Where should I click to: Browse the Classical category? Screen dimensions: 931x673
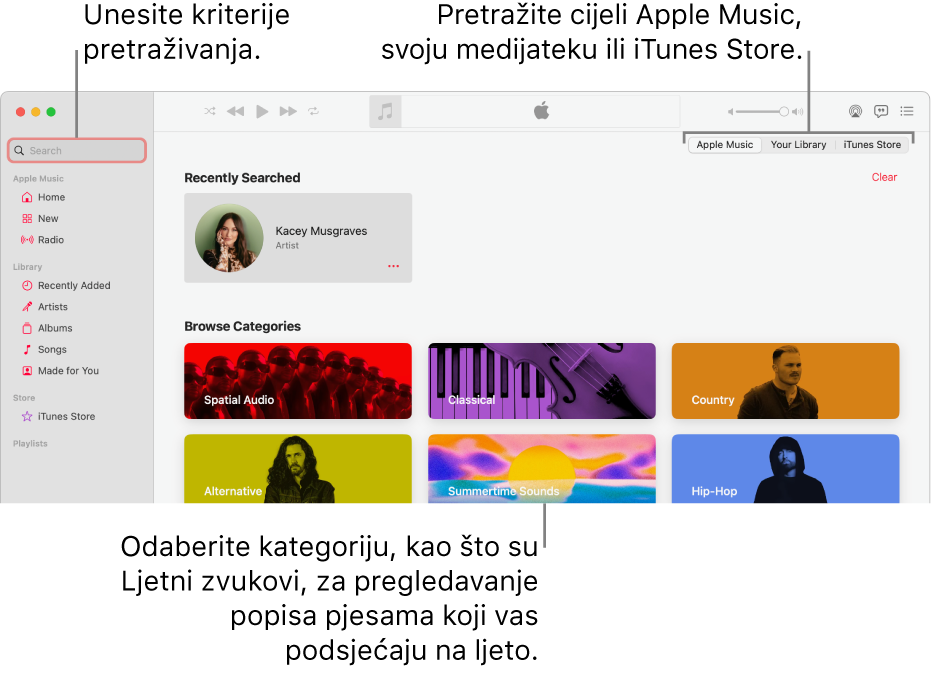click(x=542, y=381)
